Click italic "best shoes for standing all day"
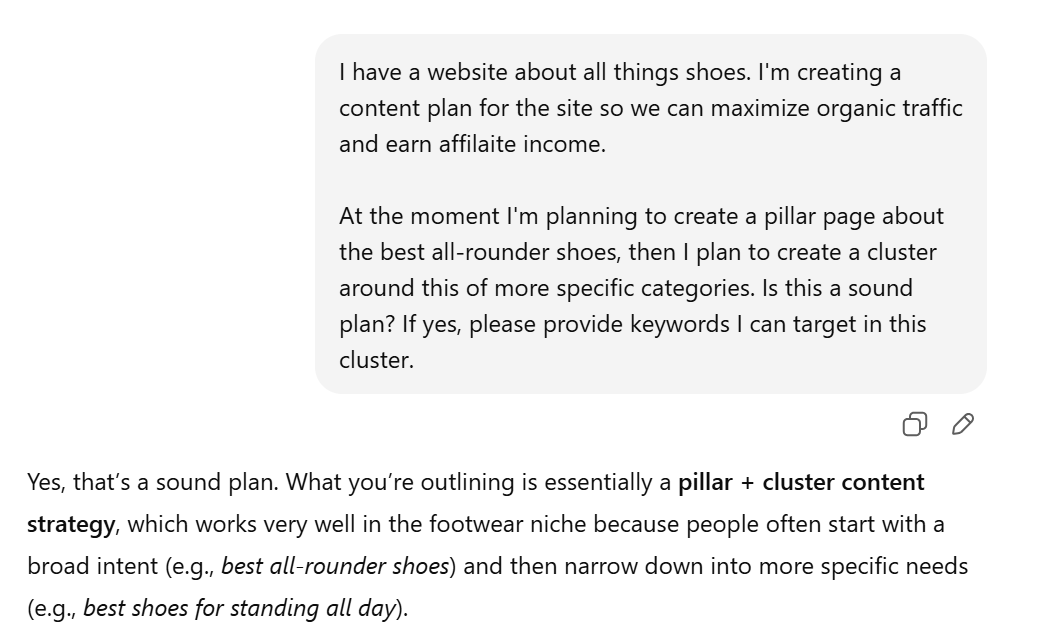Screen dimensions: 1037x640 click(240, 608)
